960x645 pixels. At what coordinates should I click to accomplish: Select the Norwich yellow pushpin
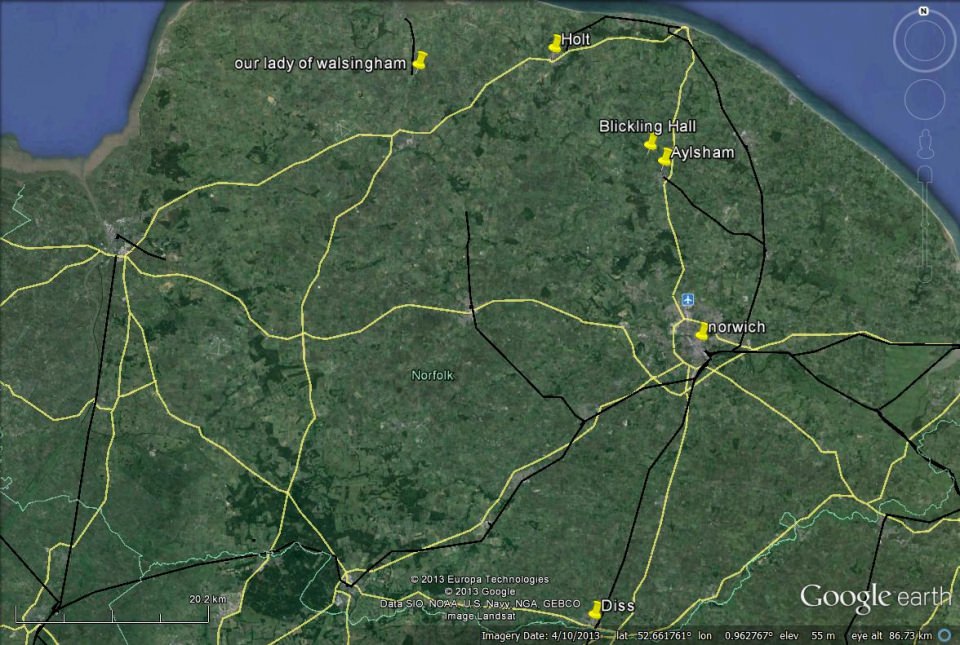[x=701, y=332]
